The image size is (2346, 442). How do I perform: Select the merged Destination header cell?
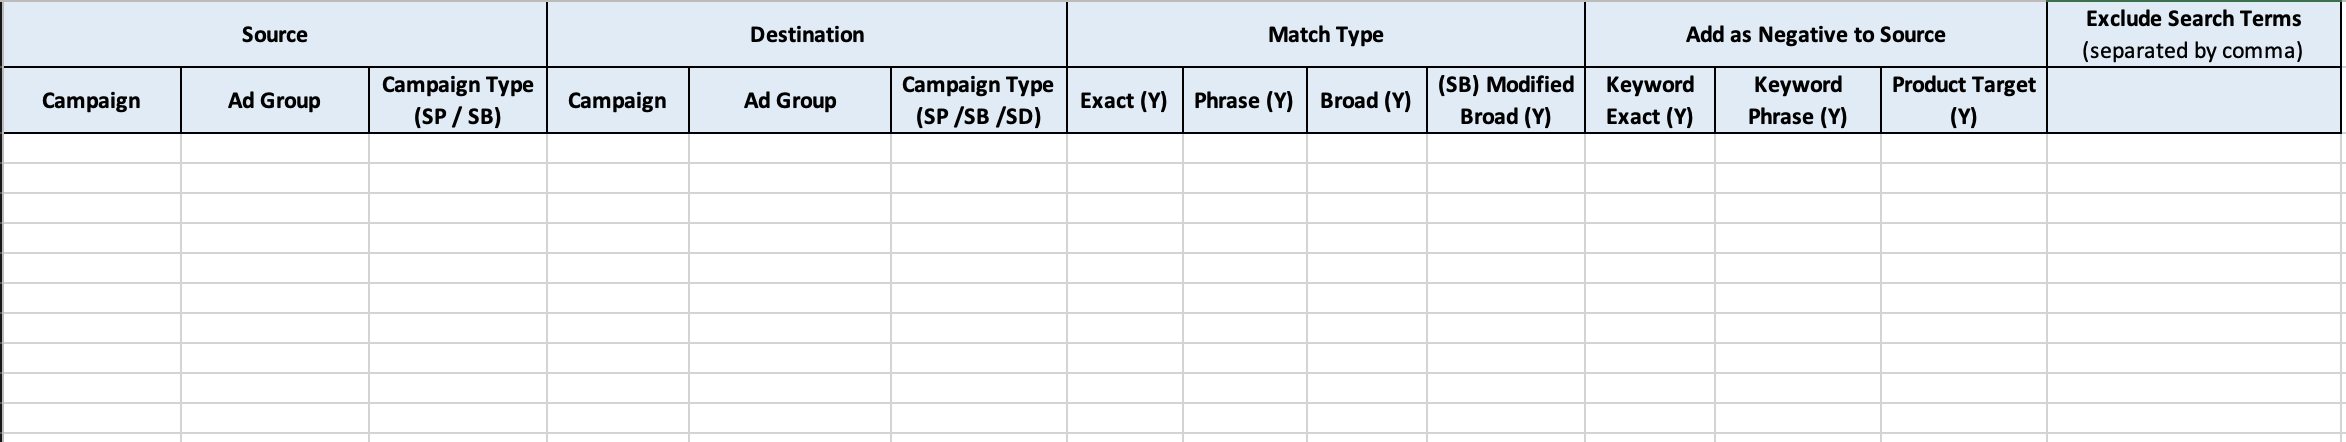coord(806,35)
